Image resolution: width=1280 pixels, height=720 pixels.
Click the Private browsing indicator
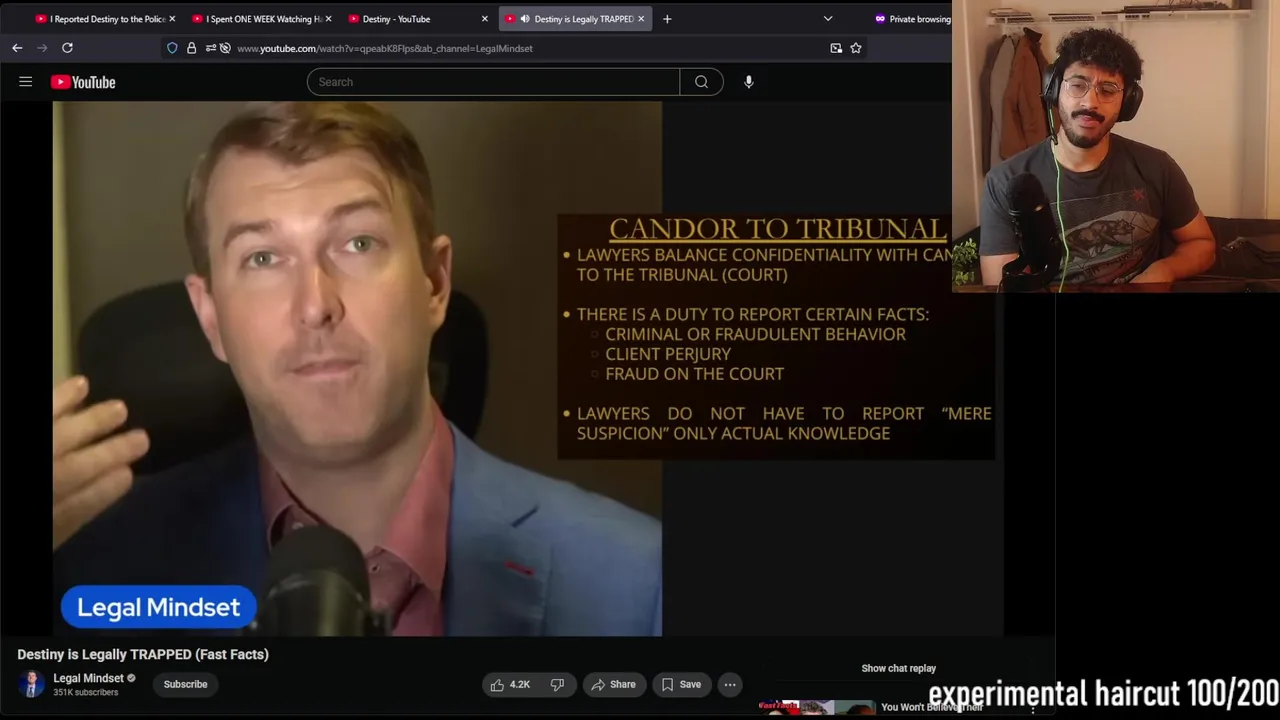[x=912, y=19]
